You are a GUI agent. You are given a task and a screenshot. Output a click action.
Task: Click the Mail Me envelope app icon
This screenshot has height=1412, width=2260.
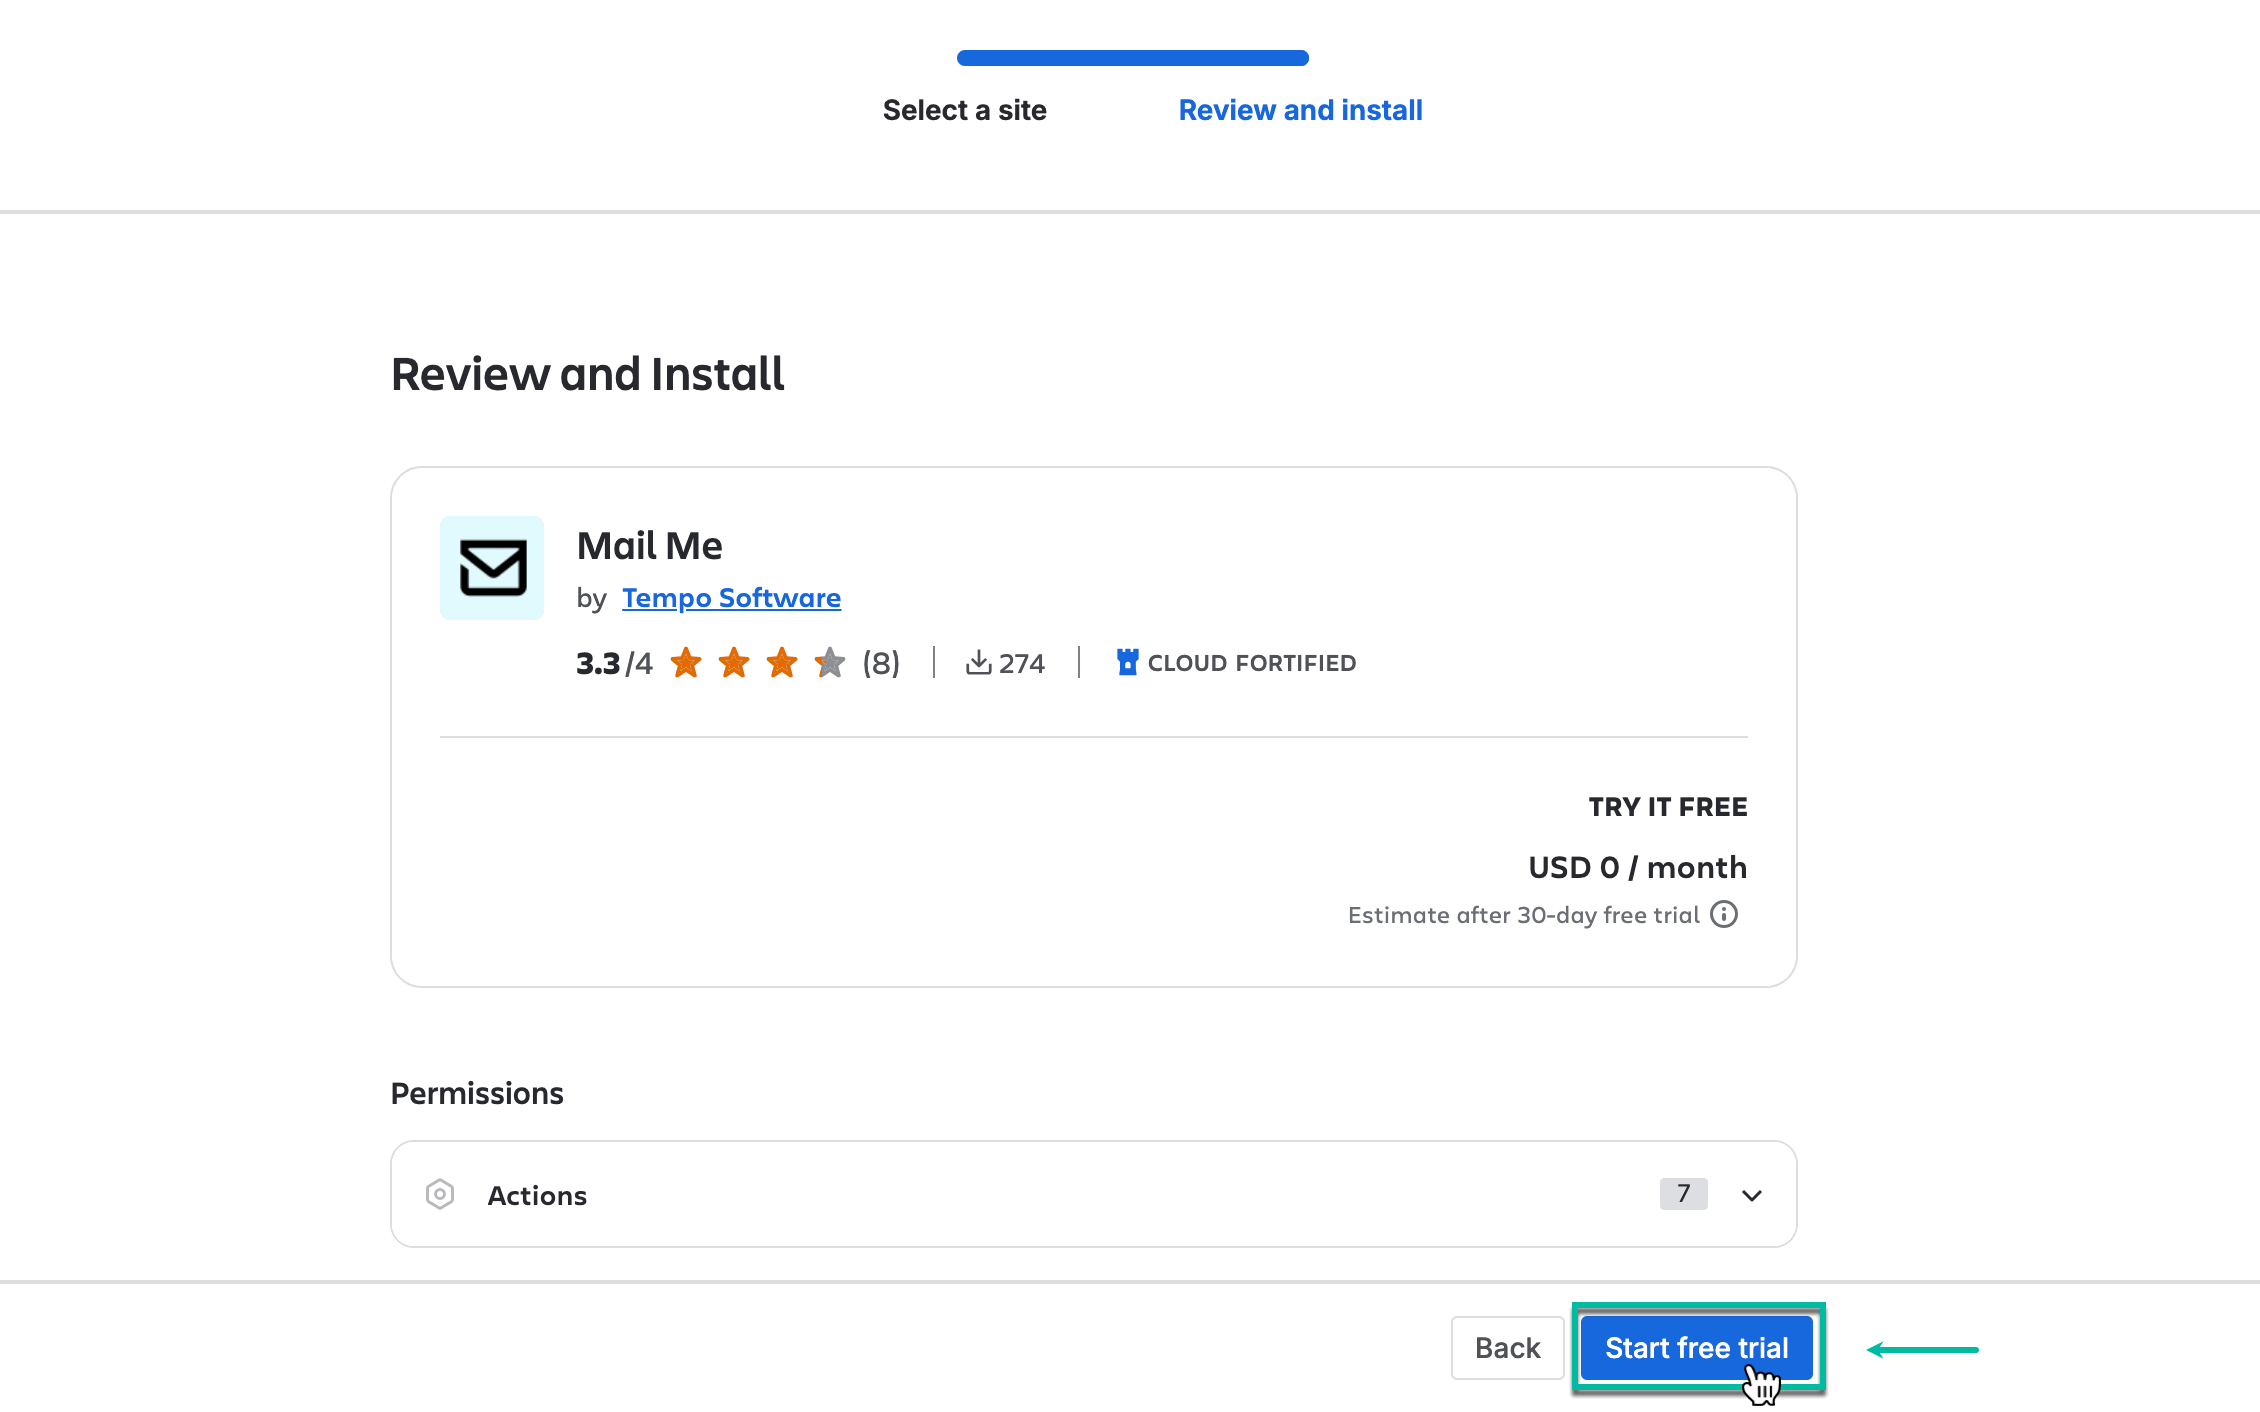point(492,568)
